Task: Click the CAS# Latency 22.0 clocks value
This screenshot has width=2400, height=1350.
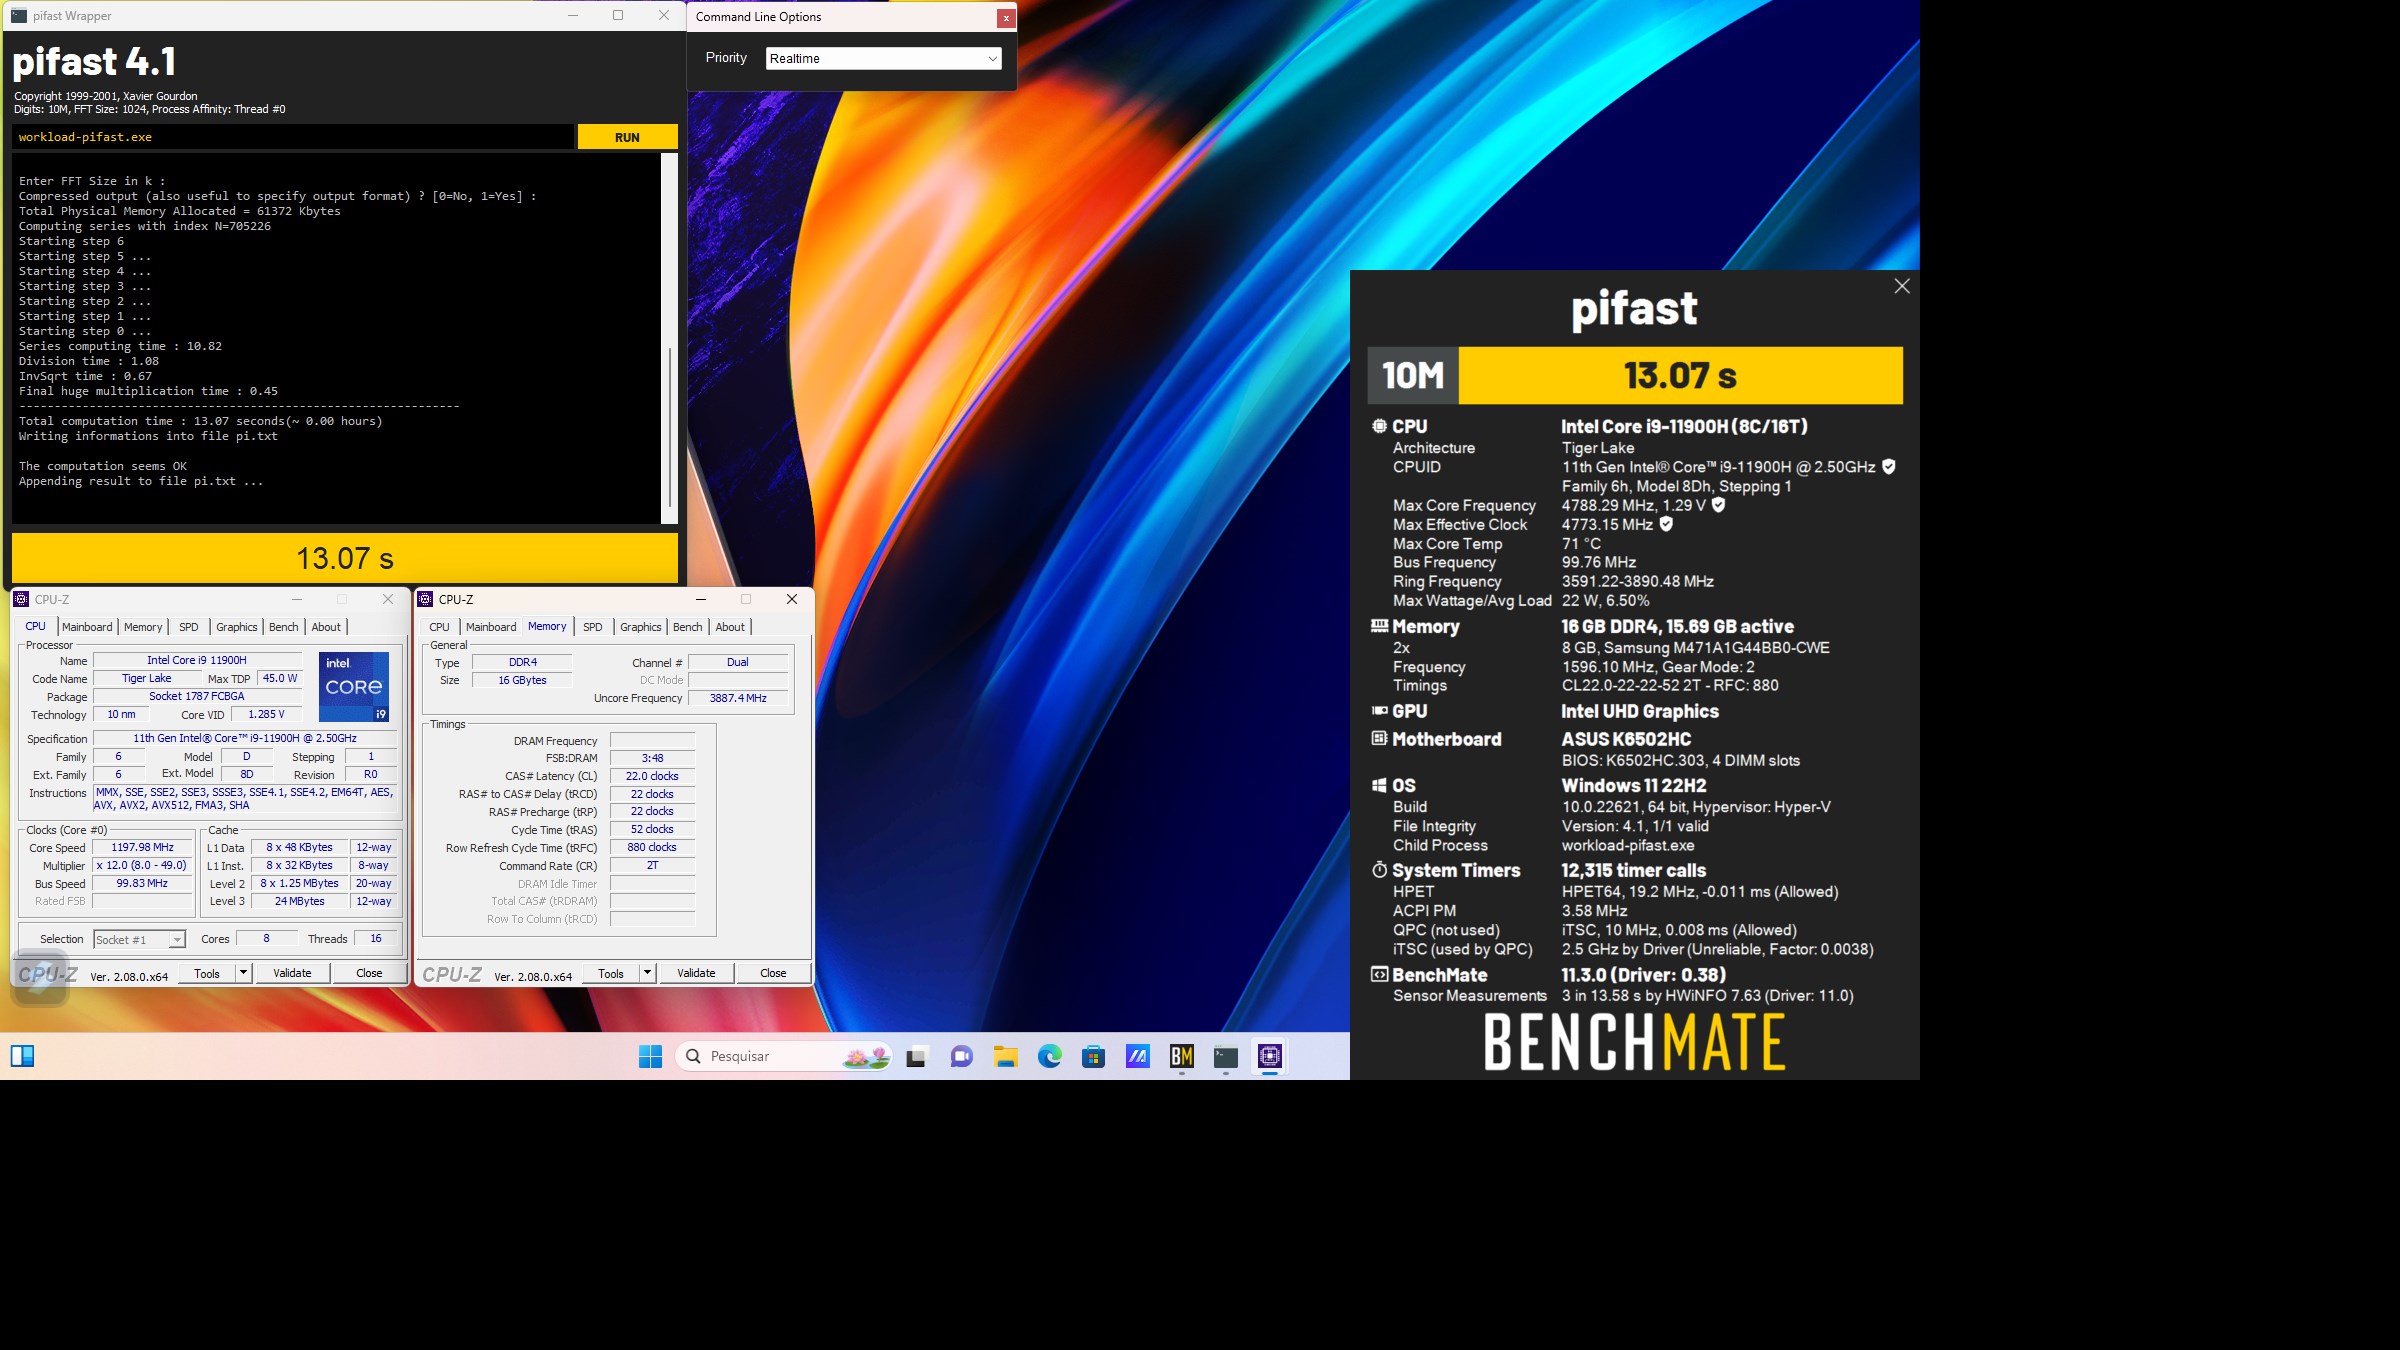Action: point(652,776)
